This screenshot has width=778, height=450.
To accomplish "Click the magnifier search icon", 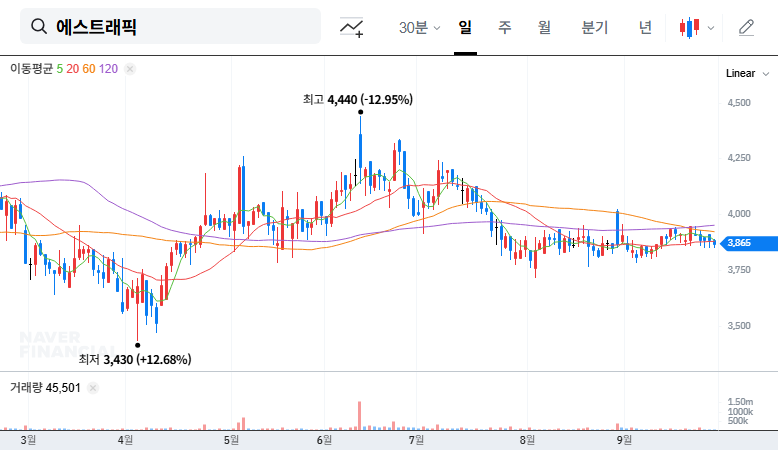I will 39,27.
